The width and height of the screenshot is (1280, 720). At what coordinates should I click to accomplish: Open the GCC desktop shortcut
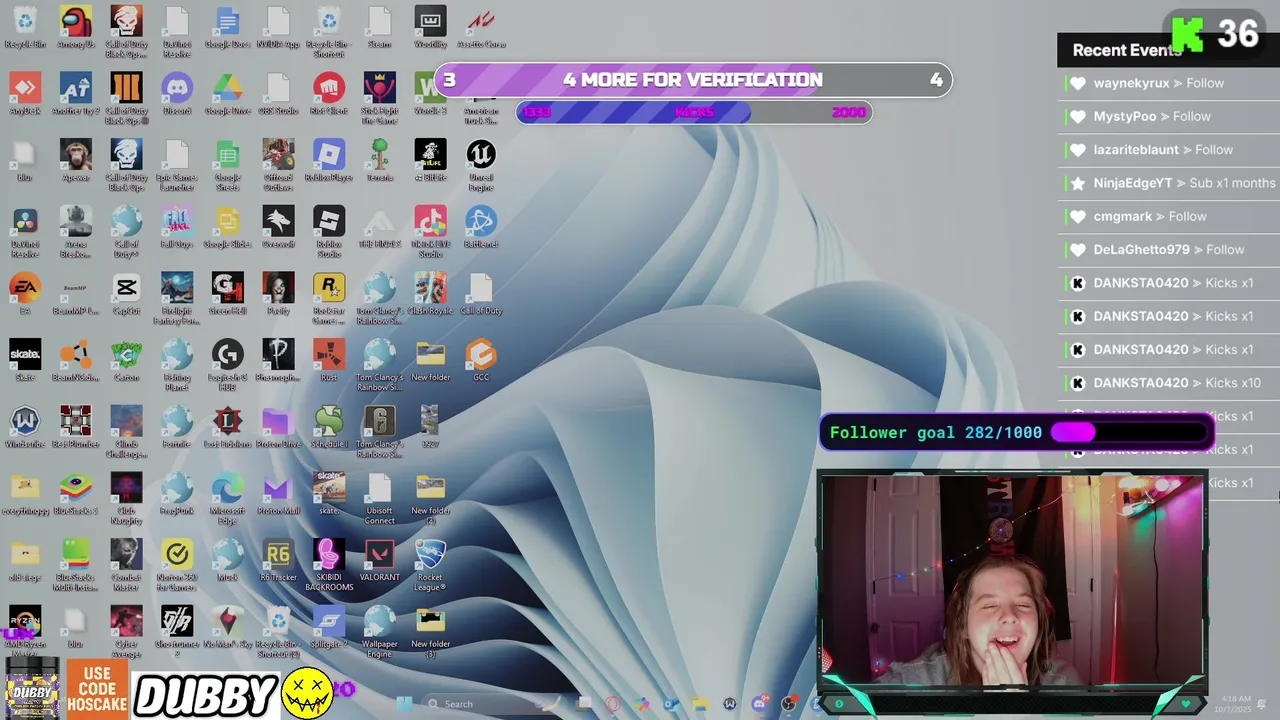tap(481, 360)
